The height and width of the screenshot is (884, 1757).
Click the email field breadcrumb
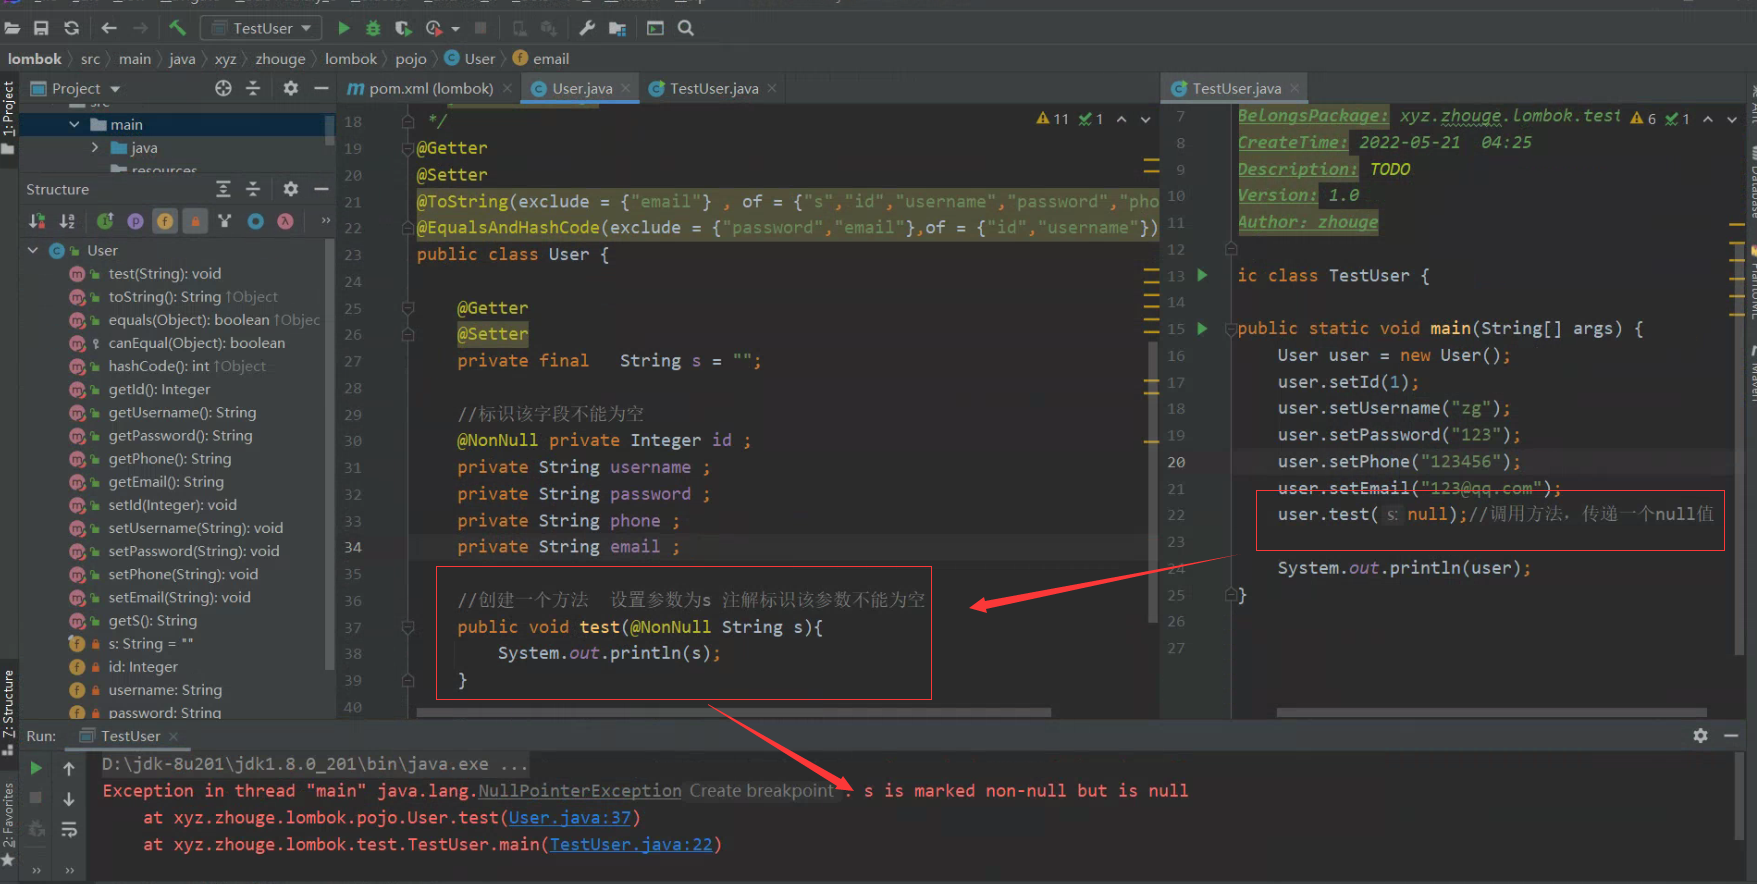click(x=550, y=59)
